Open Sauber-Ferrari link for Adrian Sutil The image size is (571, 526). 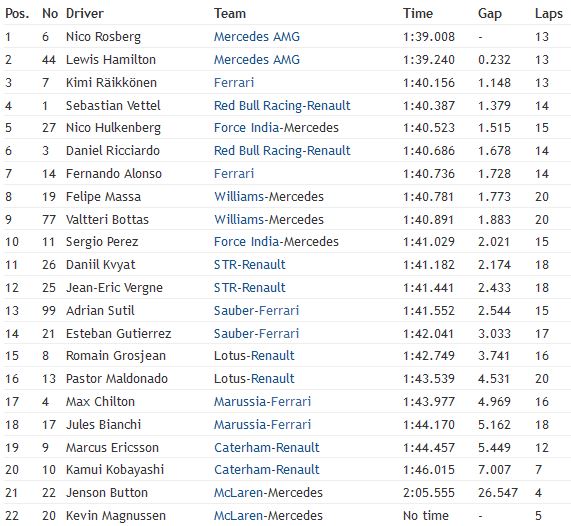point(256,311)
